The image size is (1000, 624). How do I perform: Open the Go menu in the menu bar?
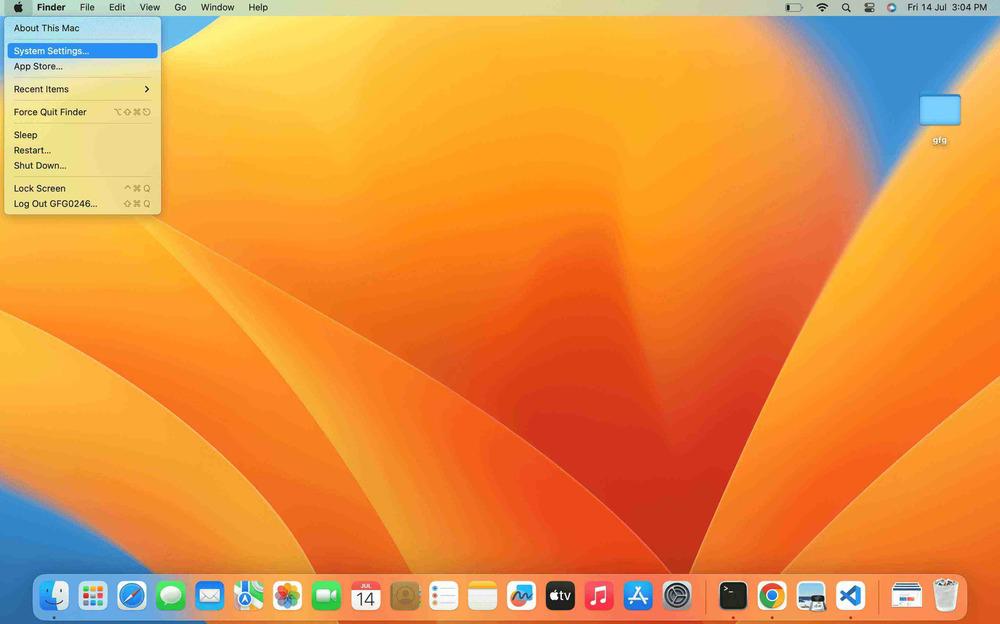click(x=180, y=7)
